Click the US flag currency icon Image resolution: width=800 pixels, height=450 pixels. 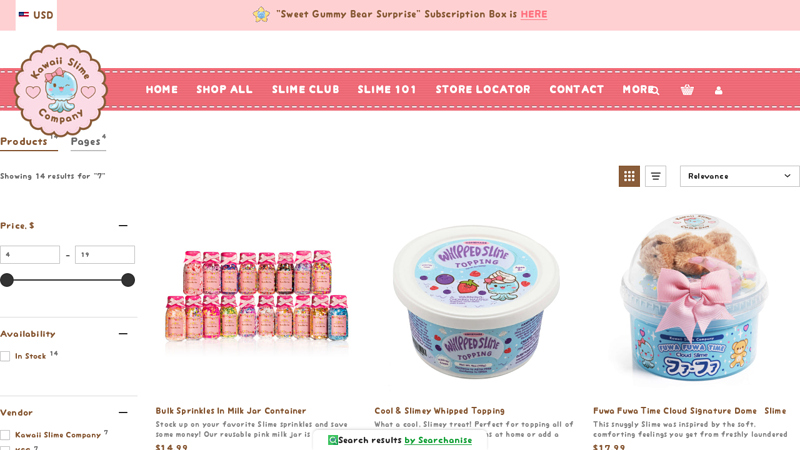[23, 15]
